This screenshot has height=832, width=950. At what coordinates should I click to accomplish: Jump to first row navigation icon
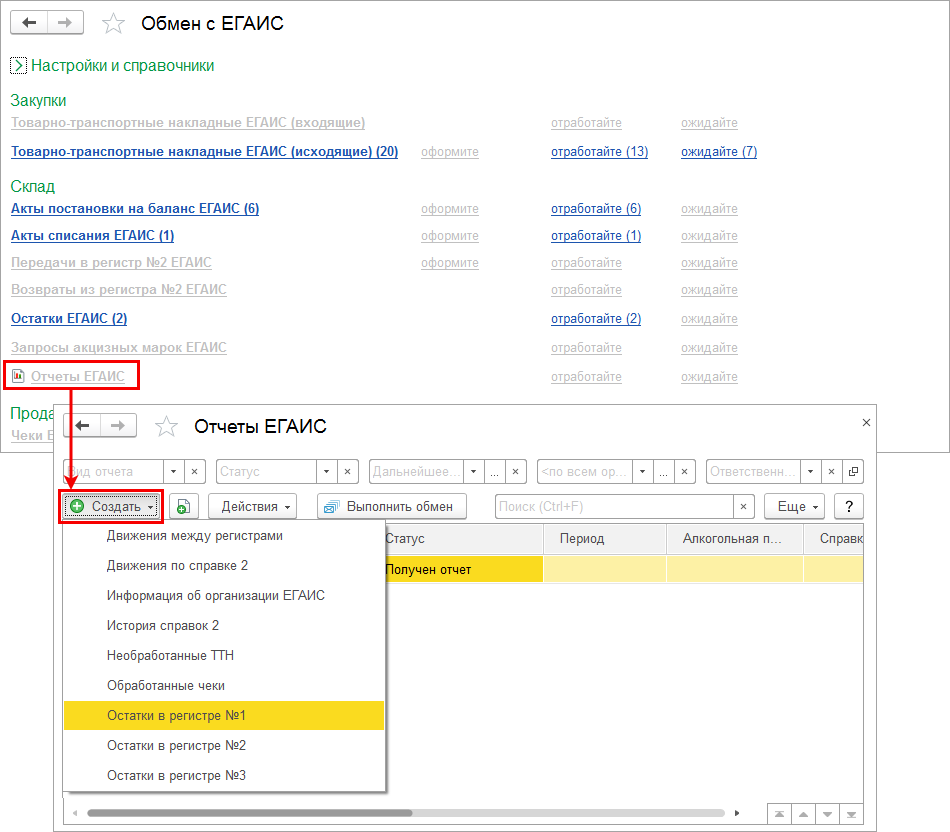779,814
